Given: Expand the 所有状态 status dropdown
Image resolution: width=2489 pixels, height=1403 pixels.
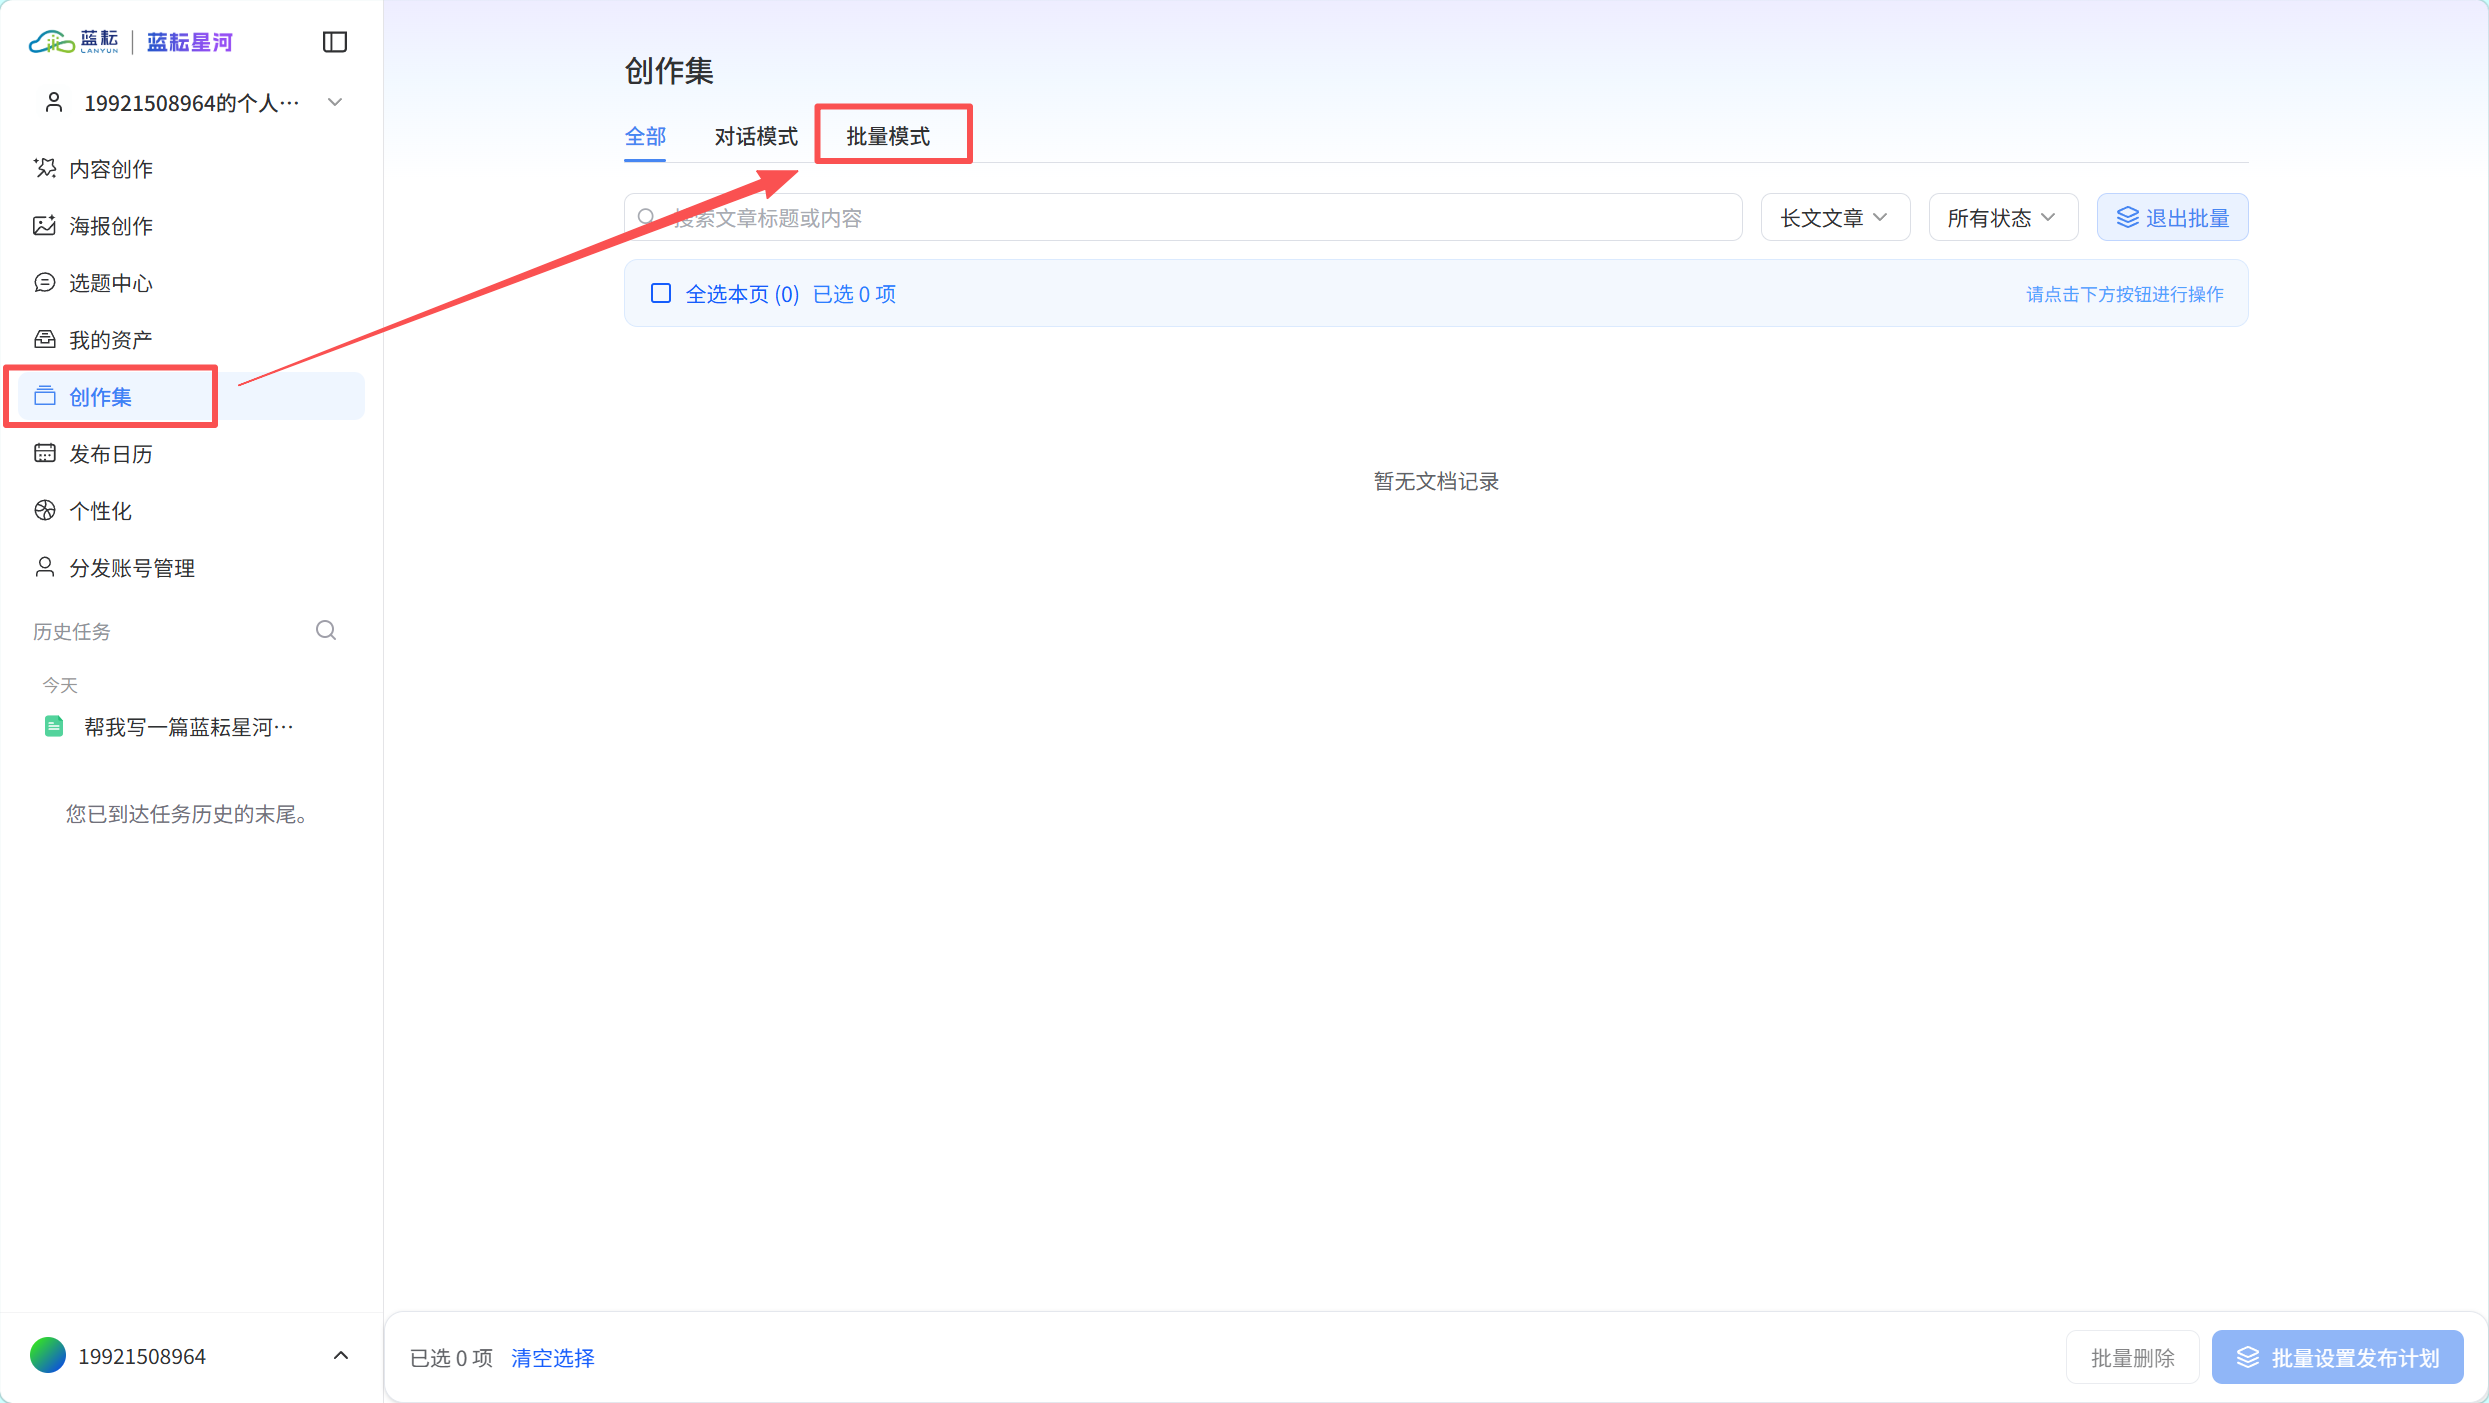Looking at the screenshot, I should click(x=2002, y=217).
